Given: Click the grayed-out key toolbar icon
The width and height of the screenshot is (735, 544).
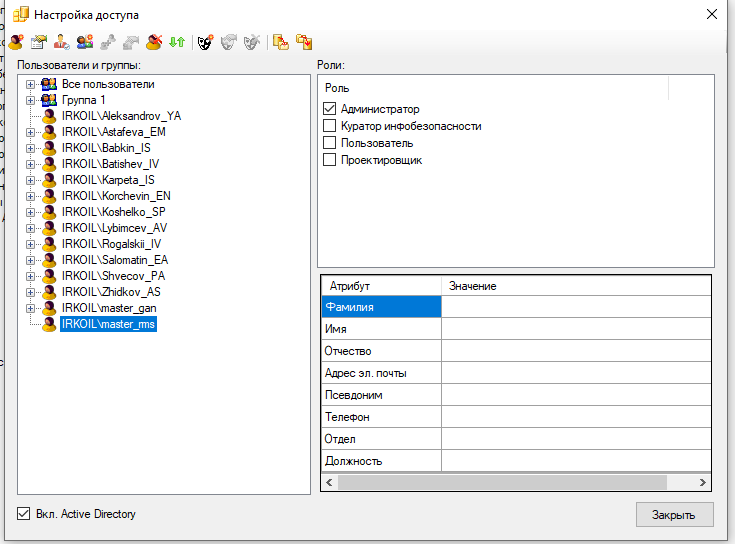Looking at the screenshot, I should (x=108, y=42).
